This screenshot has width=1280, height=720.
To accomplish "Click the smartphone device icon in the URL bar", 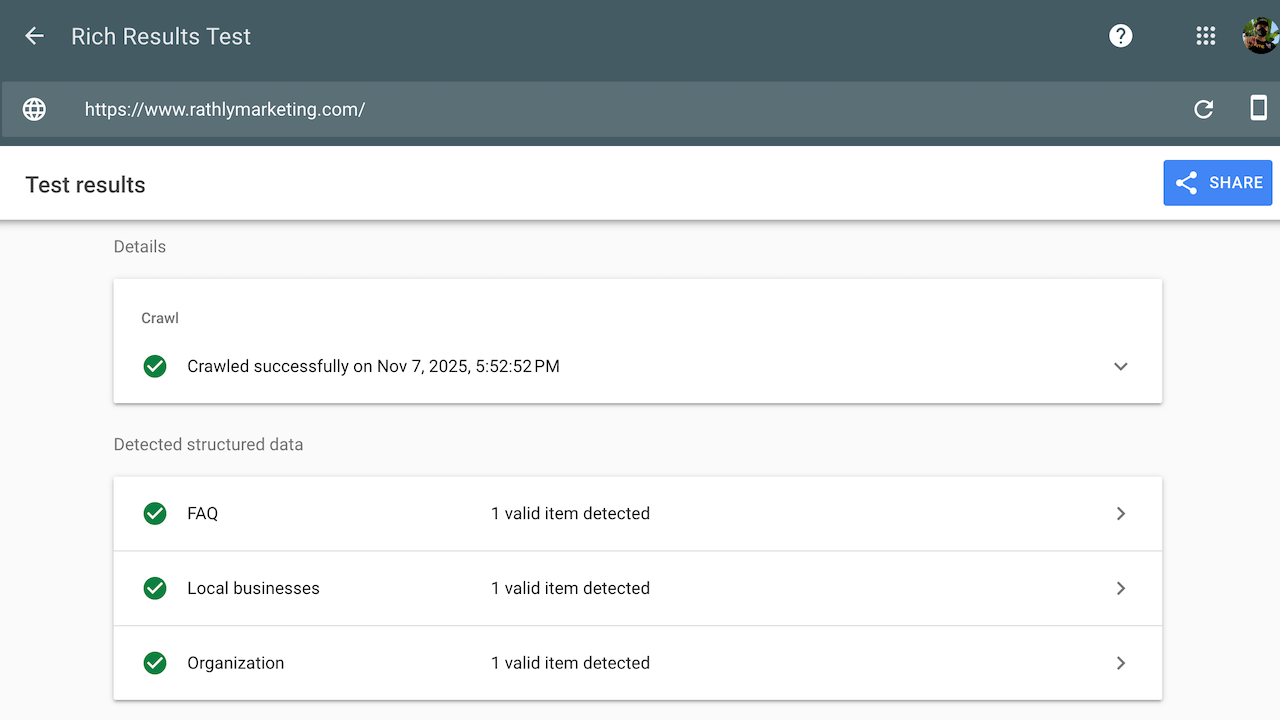I will pos(1259,108).
